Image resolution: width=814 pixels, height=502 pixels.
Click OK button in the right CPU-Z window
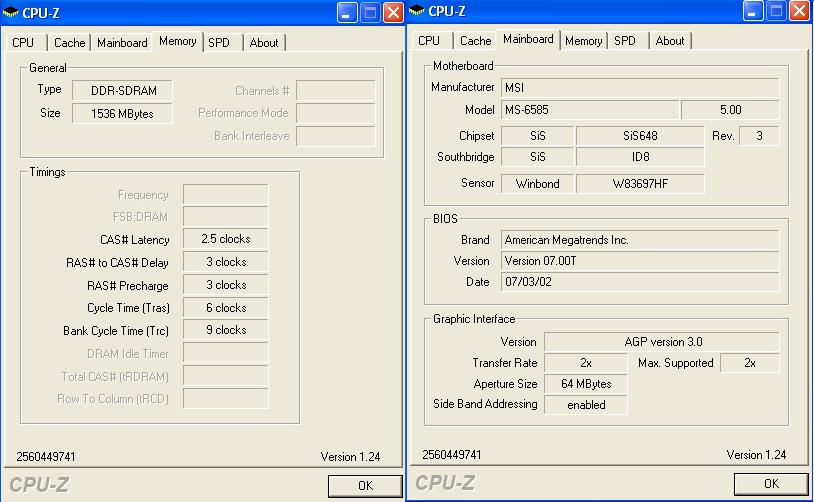tap(771, 483)
